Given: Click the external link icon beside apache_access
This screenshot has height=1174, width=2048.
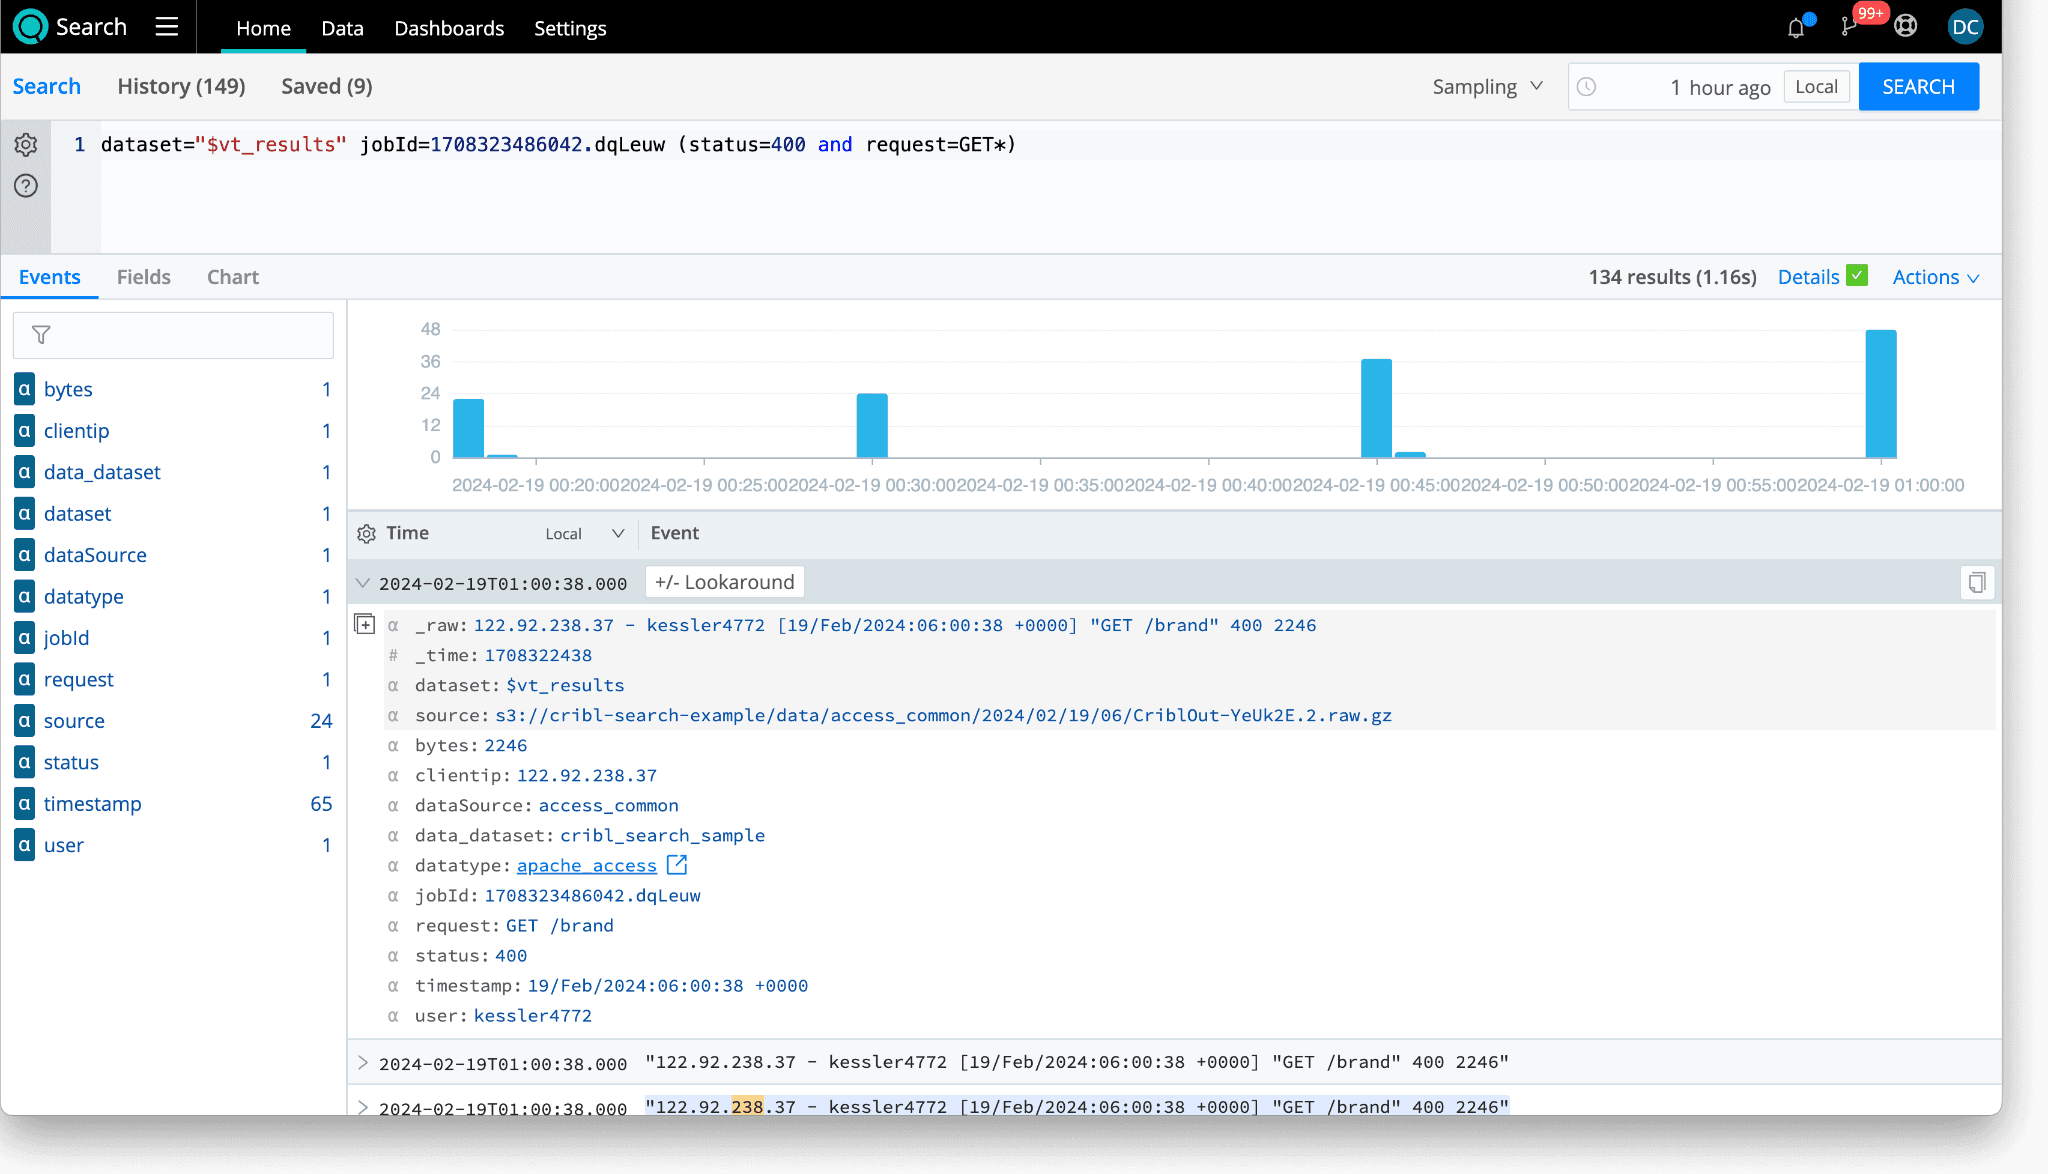Looking at the screenshot, I should click(x=677, y=865).
